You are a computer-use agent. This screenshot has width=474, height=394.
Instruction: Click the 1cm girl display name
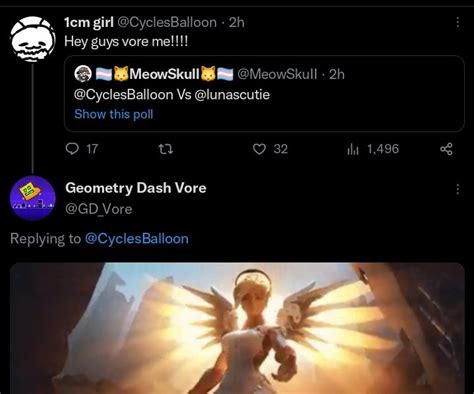point(89,22)
